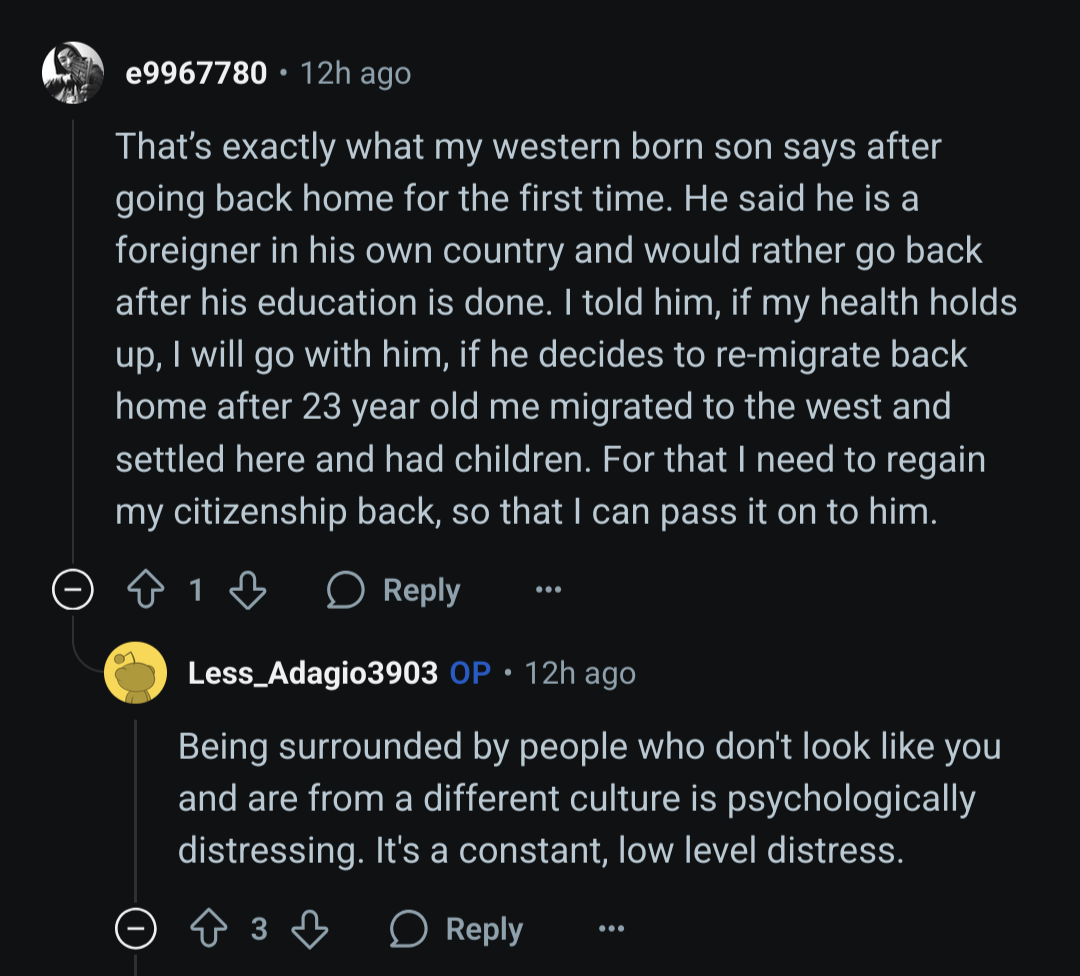Open more options for Less_Adagio3903's reply
The image size is (1080, 976).
[x=611, y=929]
